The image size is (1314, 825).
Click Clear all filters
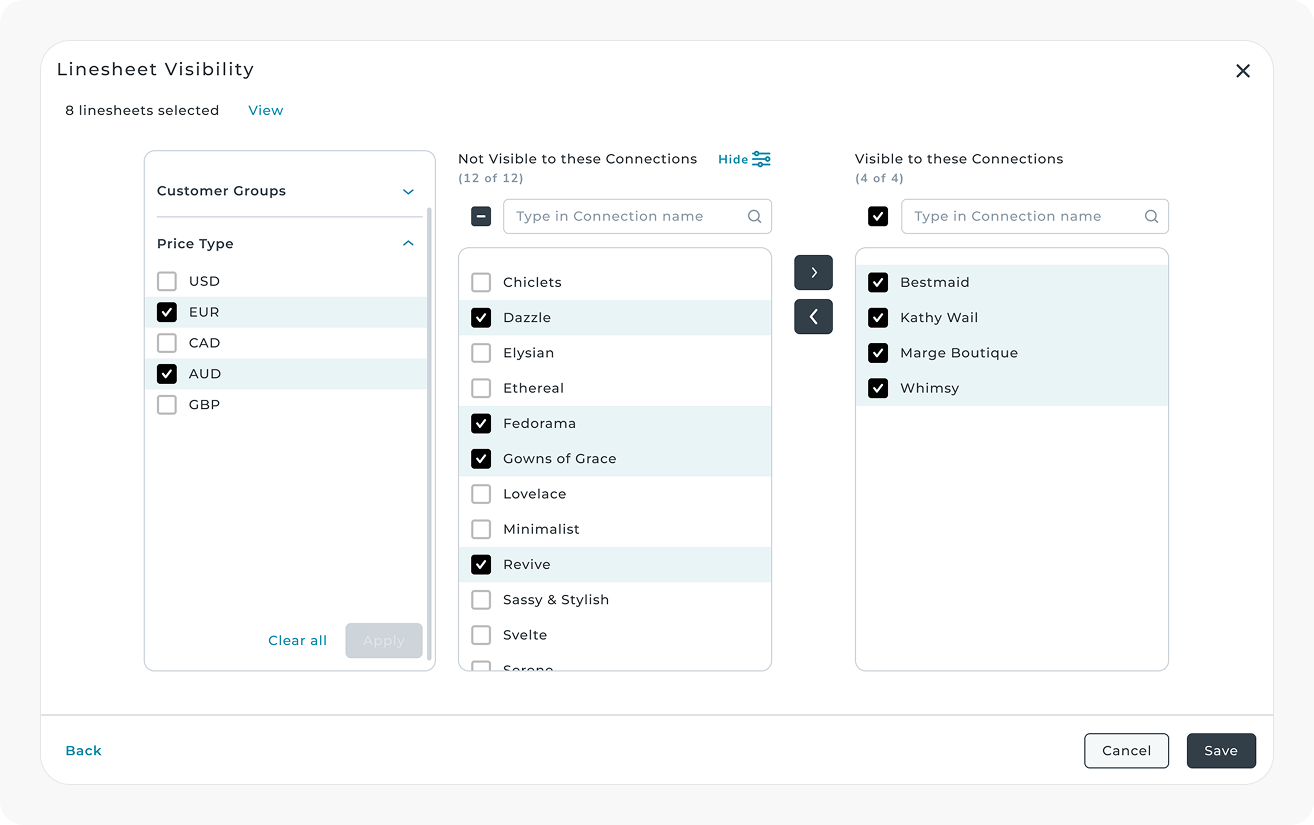click(x=297, y=641)
